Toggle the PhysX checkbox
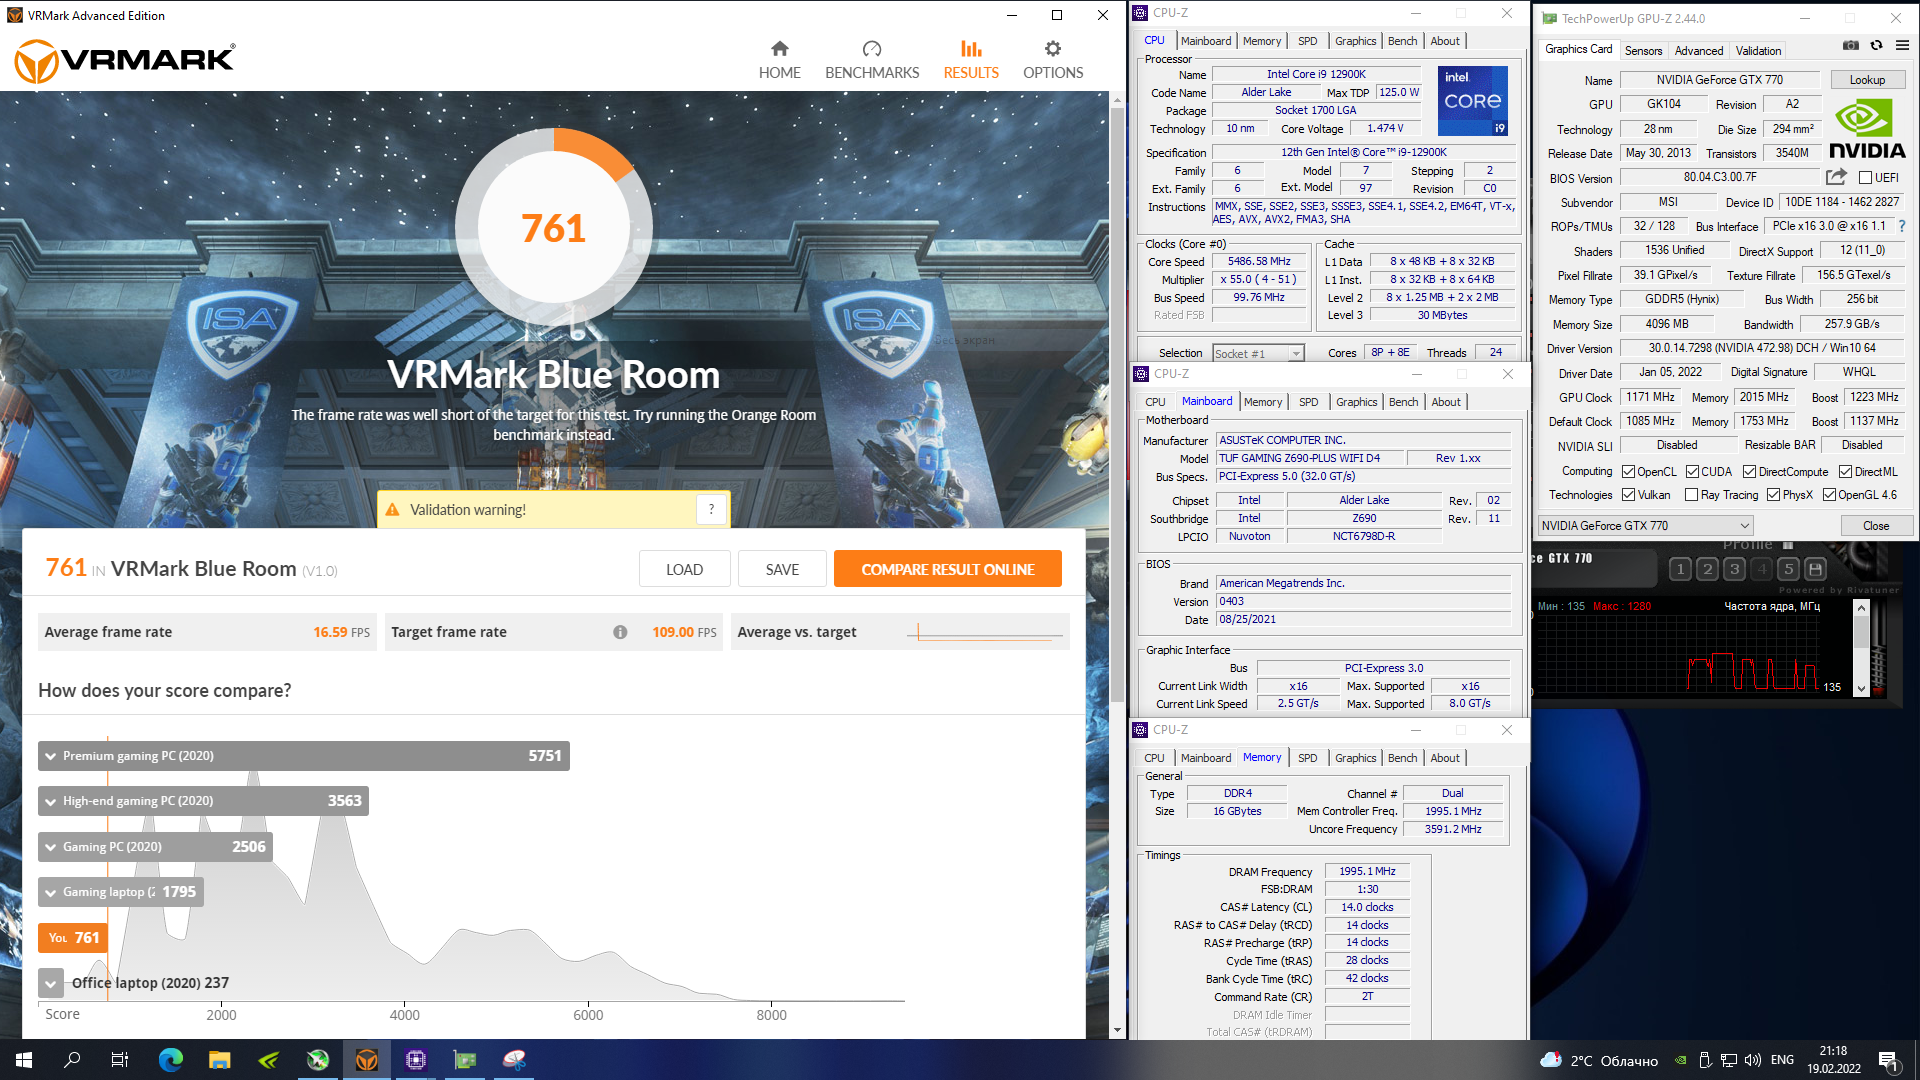 click(1773, 495)
